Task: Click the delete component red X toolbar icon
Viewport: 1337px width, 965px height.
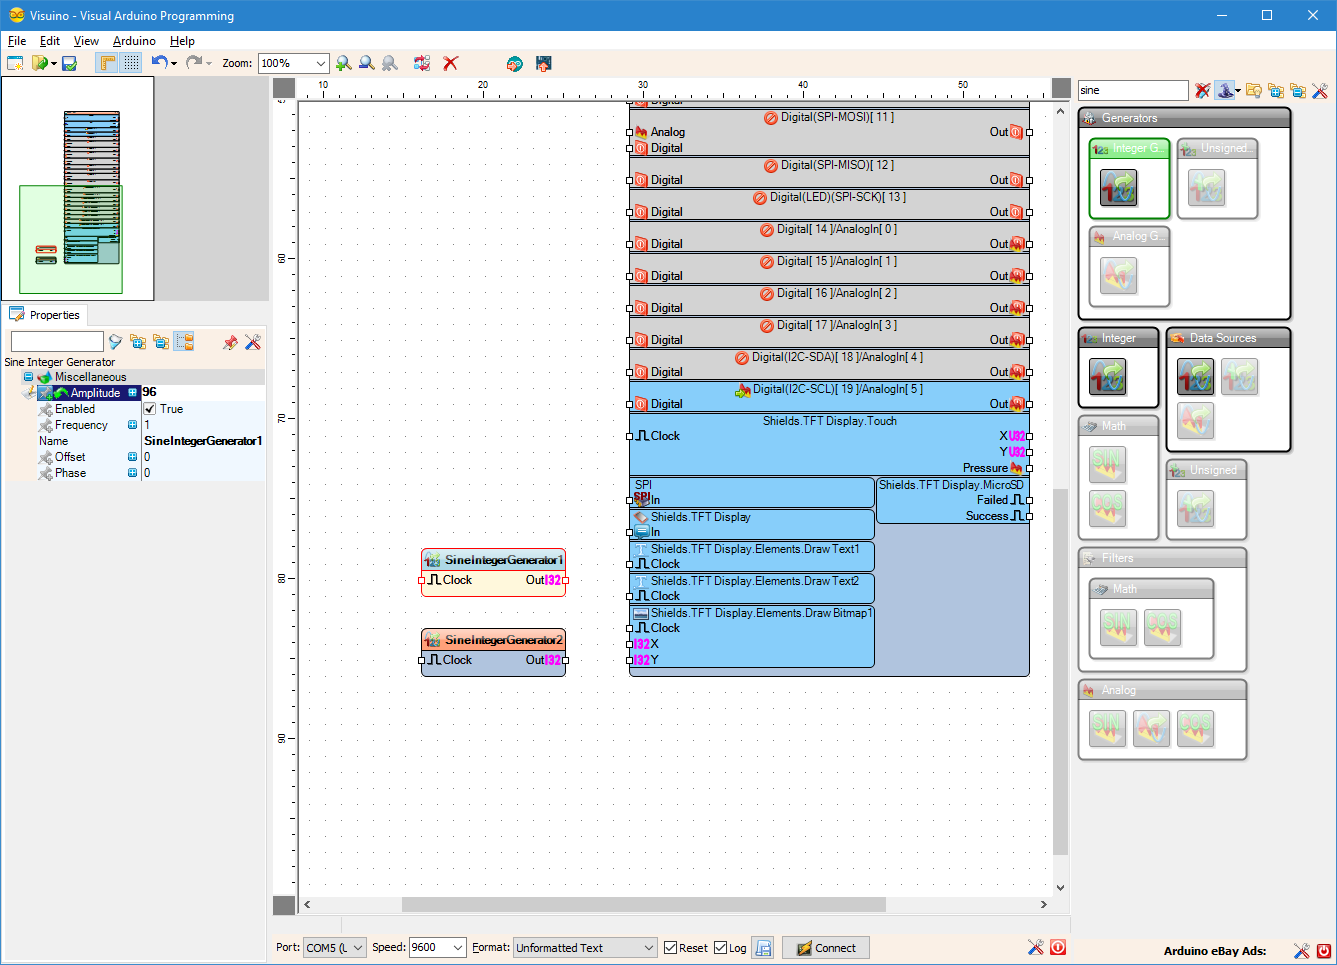Action: 450,62
